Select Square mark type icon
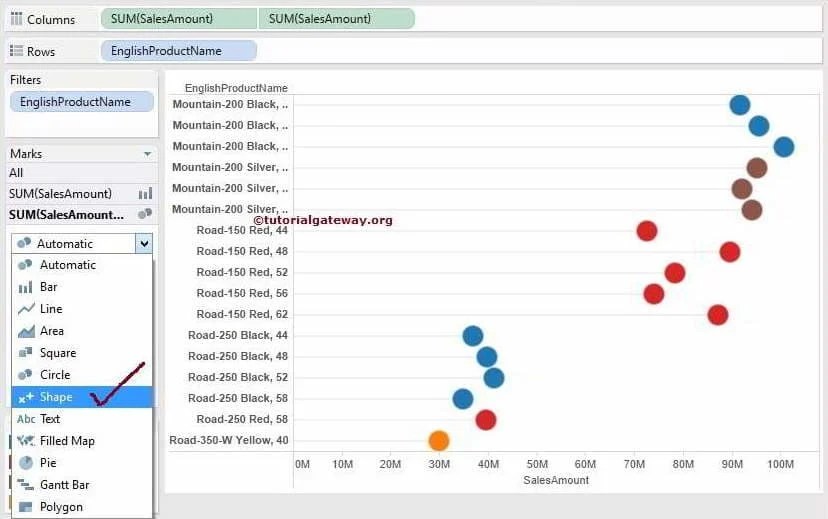Image resolution: width=828 pixels, height=519 pixels. click(x=25, y=353)
